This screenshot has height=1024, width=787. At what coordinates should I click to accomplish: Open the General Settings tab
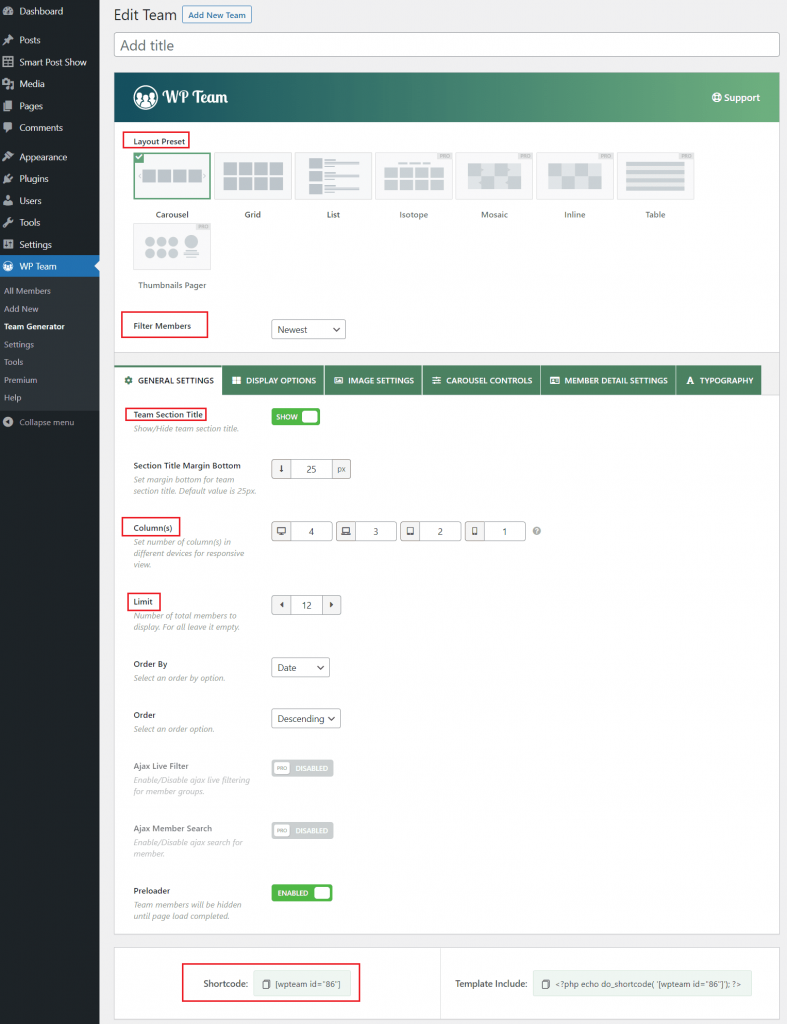[169, 380]
